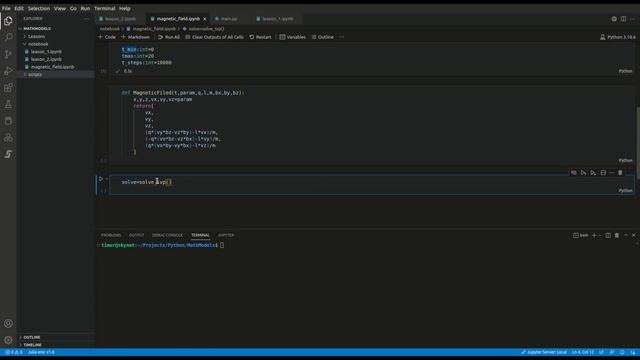Execute above cells icon
This screenshot has height=360, width=640.
583,173
